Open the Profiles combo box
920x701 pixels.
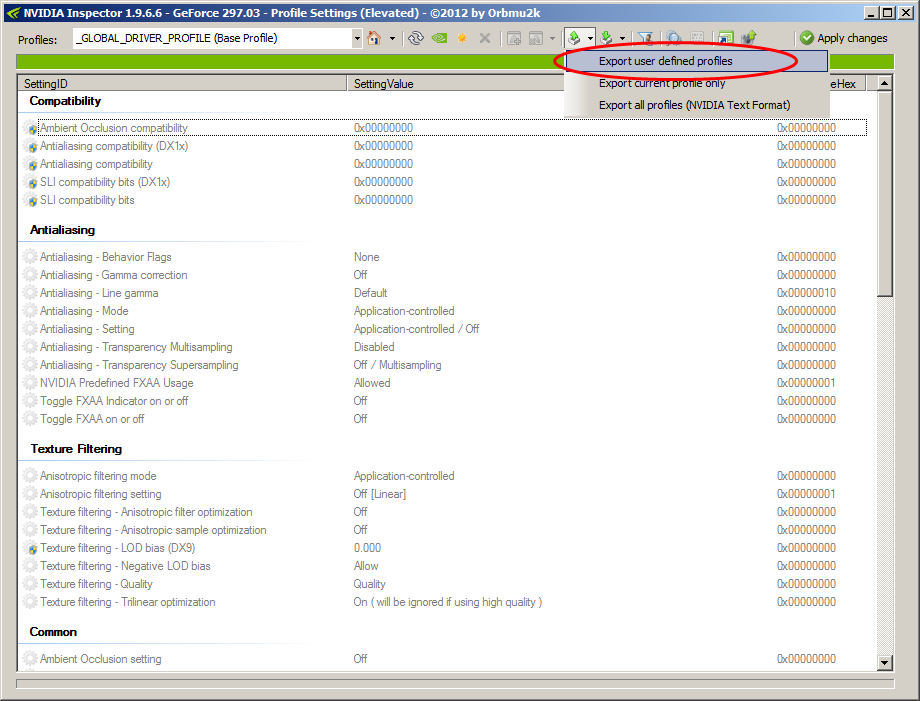pos(218,38)
